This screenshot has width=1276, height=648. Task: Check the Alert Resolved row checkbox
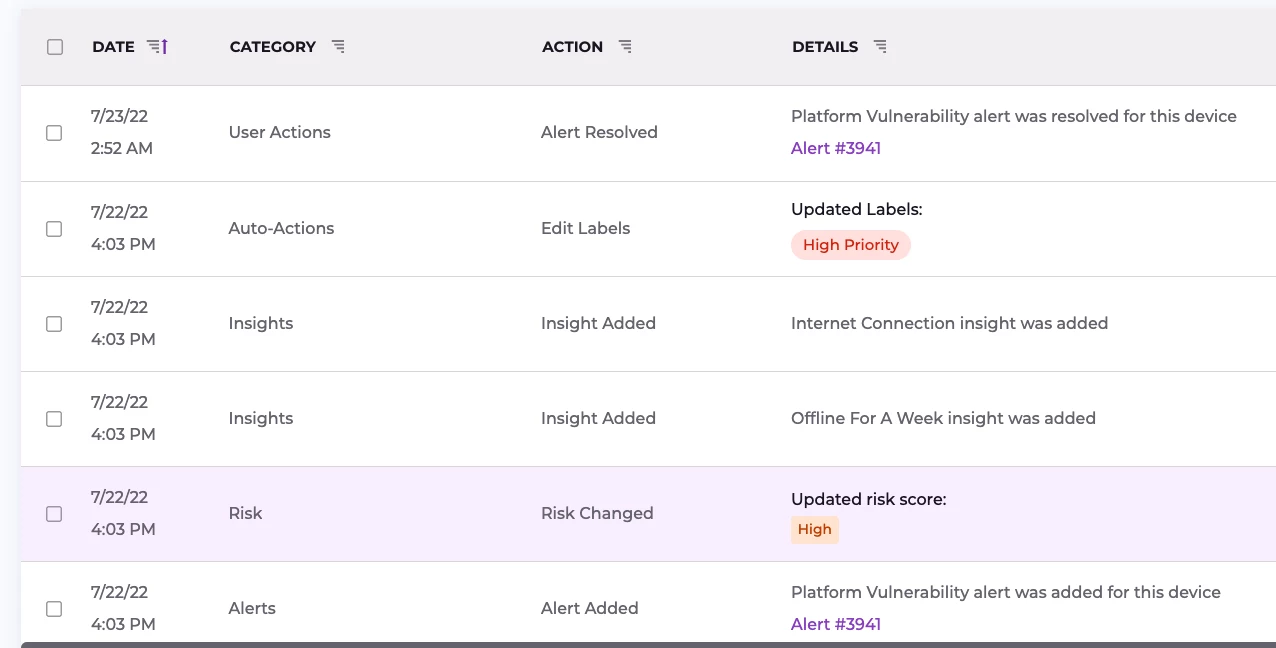[55, 133]
